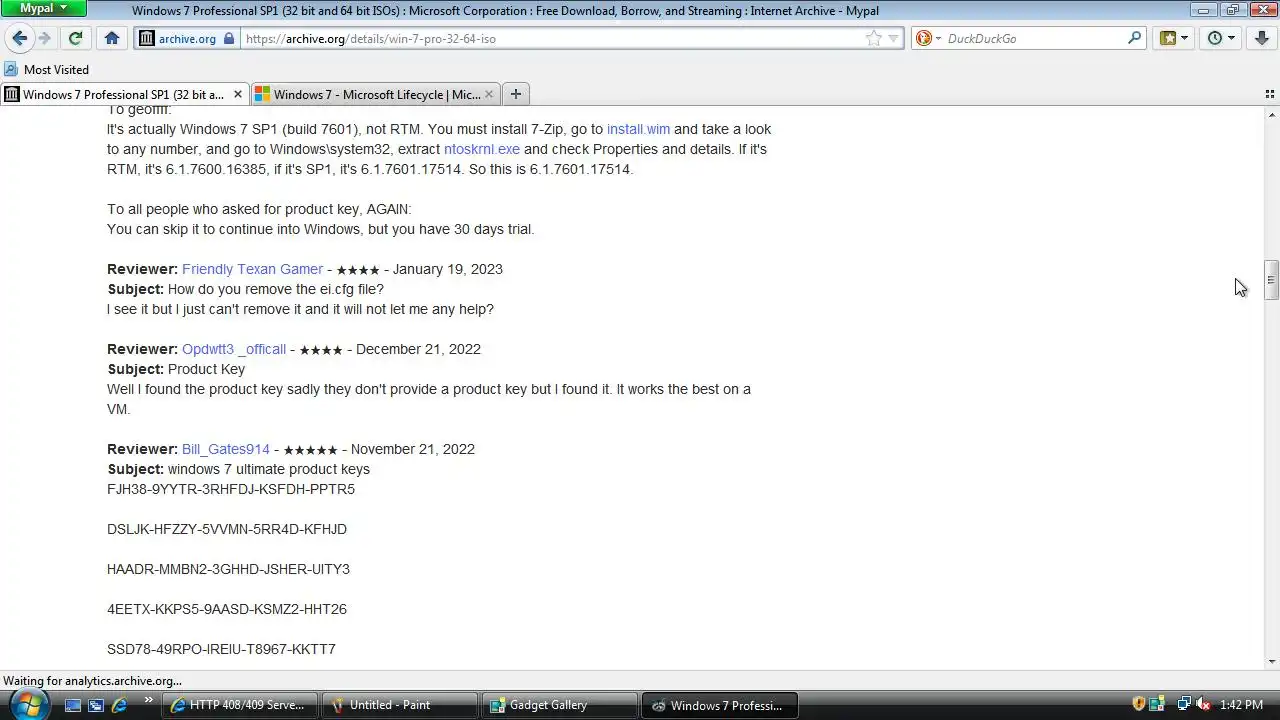Open the address bar history dropdown
The image size is (1280, 720).
click(x=894, y=38)
